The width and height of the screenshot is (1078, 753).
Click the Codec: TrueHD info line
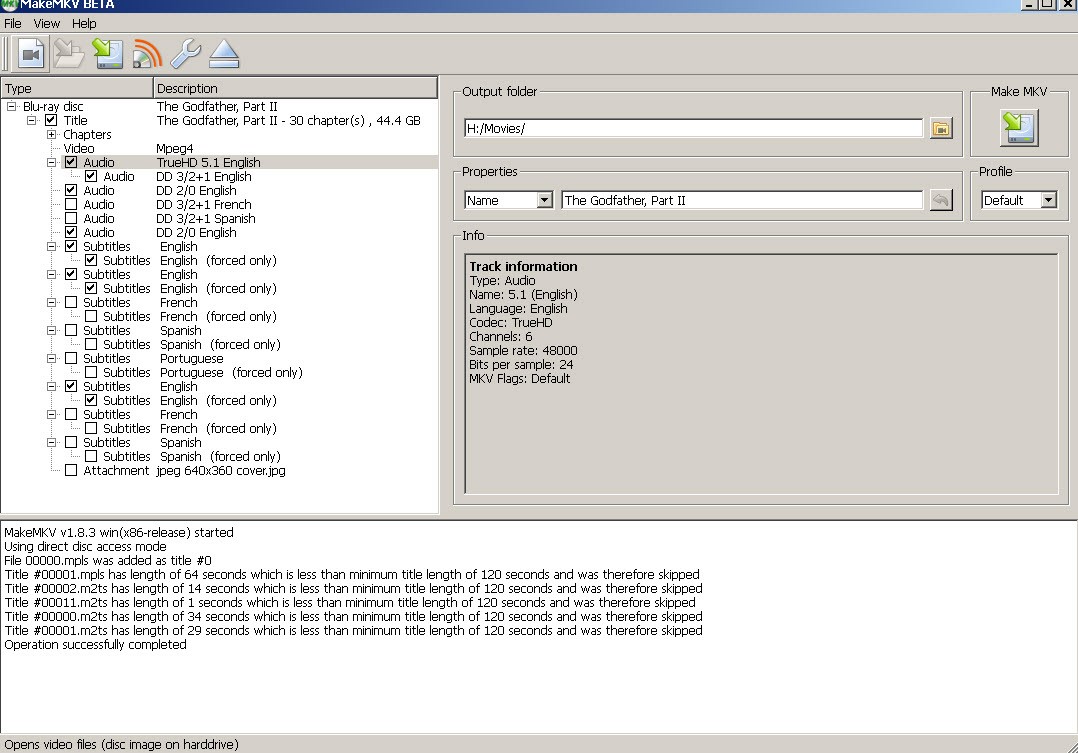511,323
